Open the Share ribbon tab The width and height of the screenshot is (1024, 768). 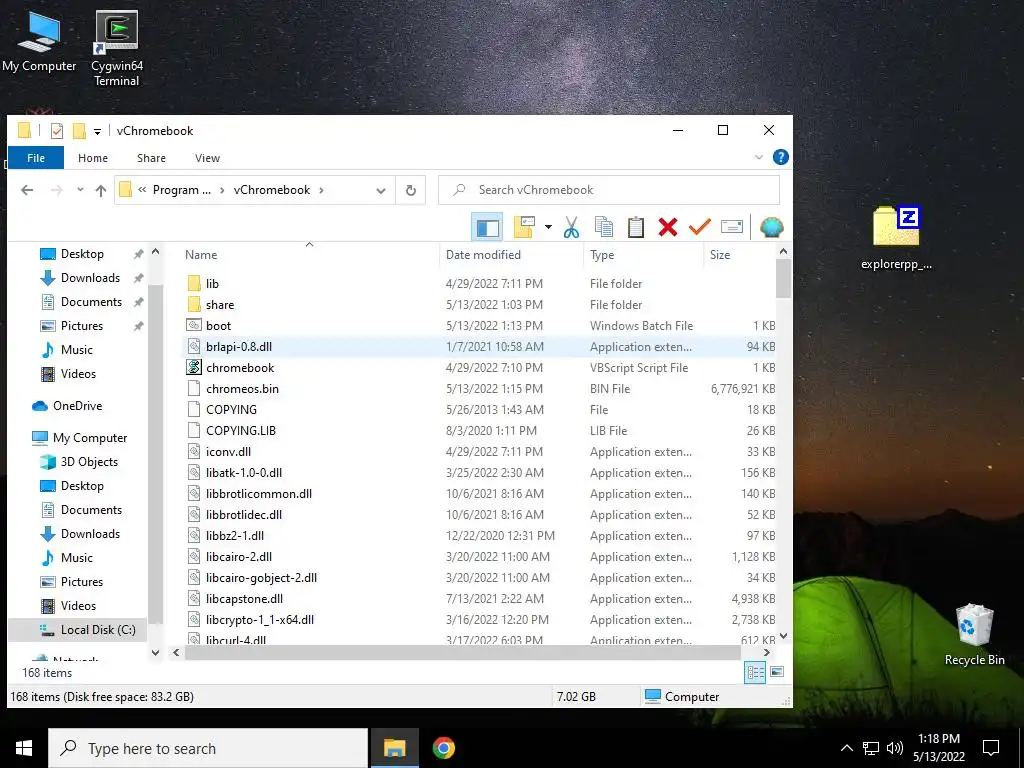click(151, 158)
